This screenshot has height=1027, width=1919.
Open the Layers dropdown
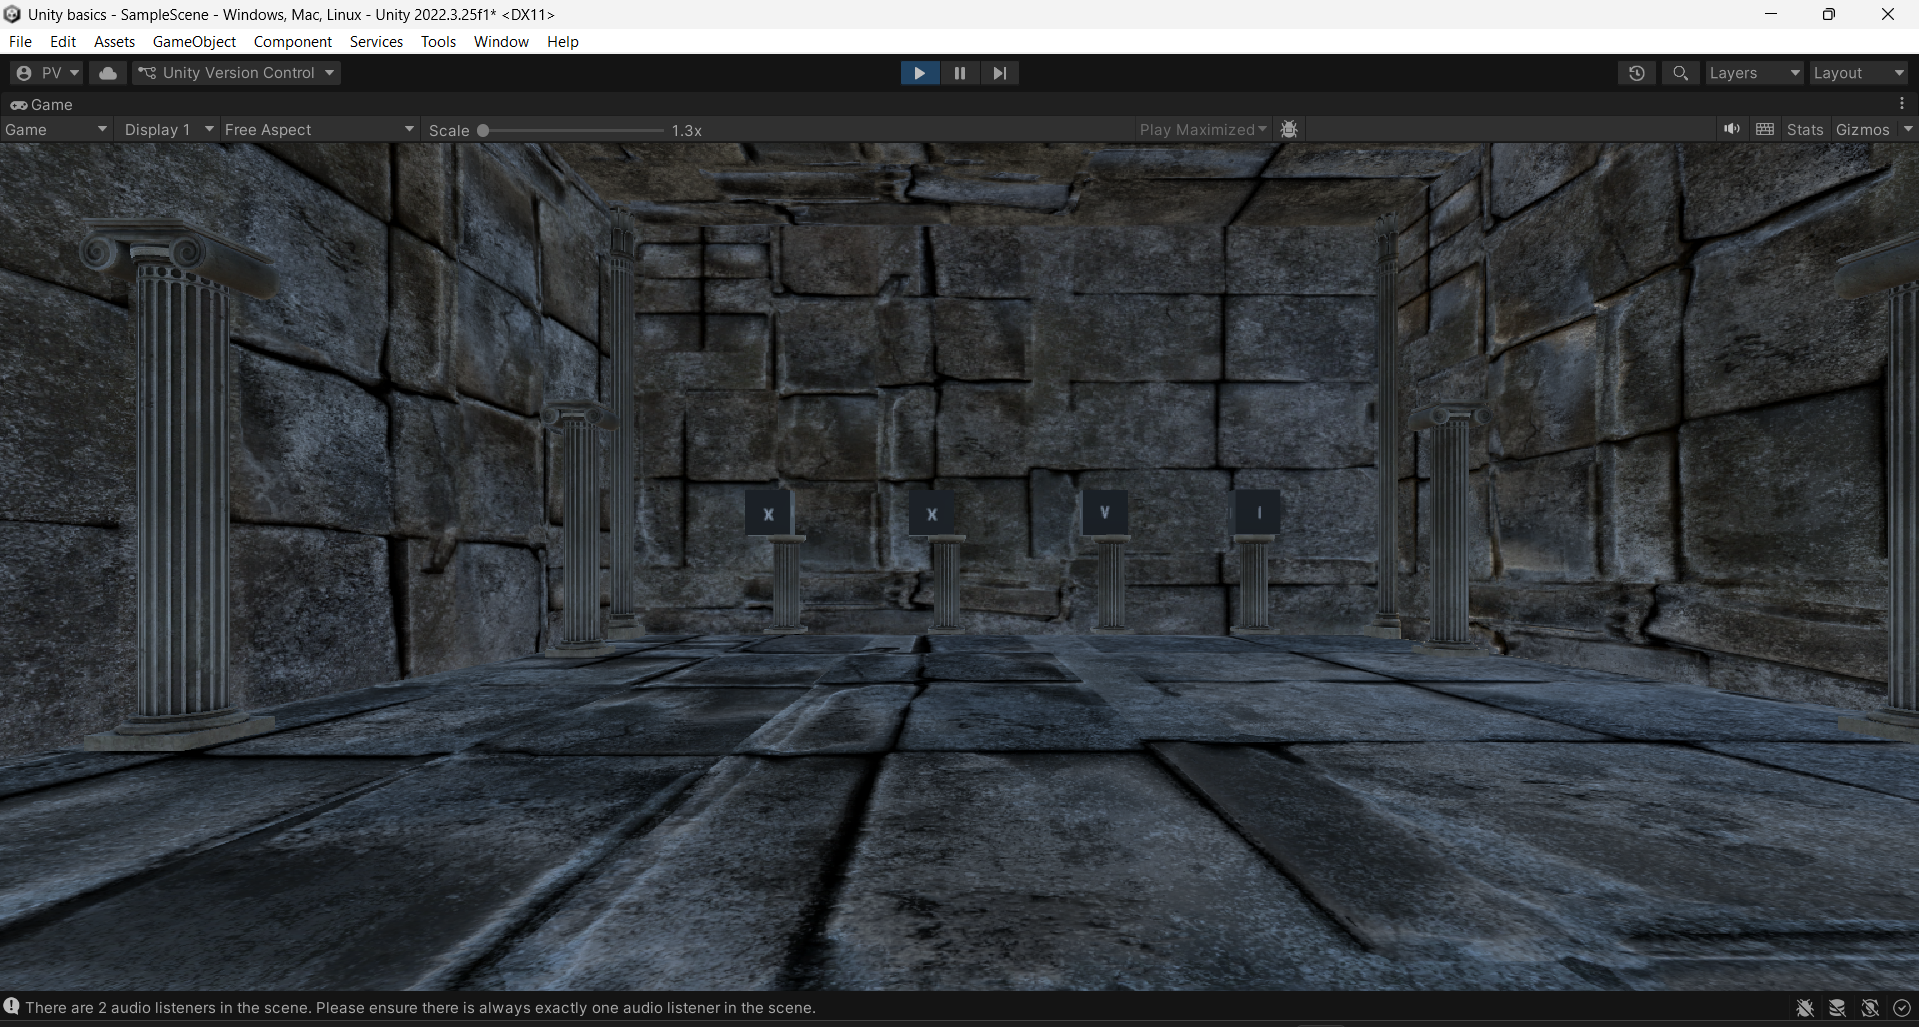pos(1753,73)
